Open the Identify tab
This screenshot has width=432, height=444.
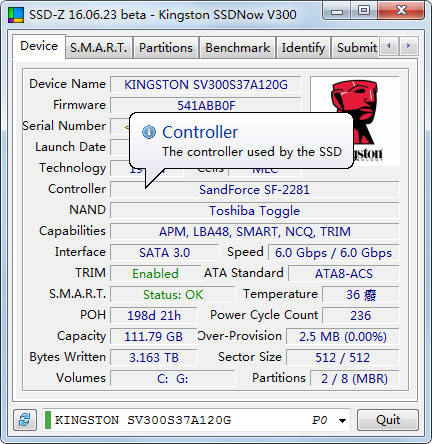point(303,48)
